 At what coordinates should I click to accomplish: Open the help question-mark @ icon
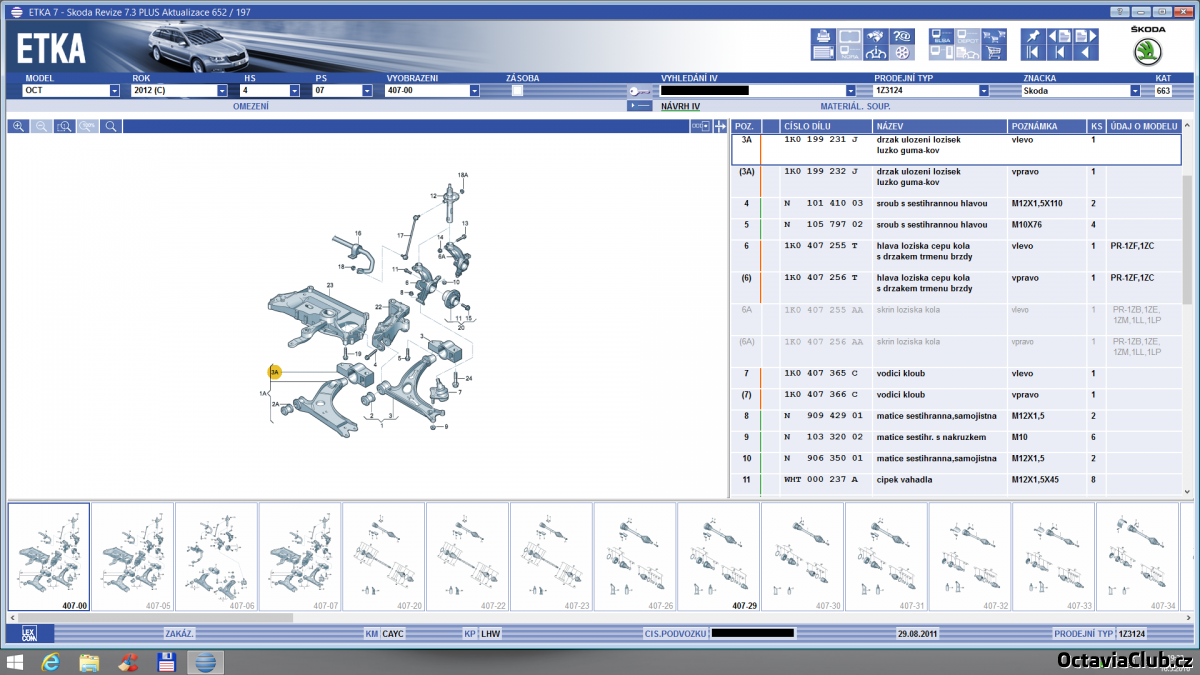tap(901, 35)
